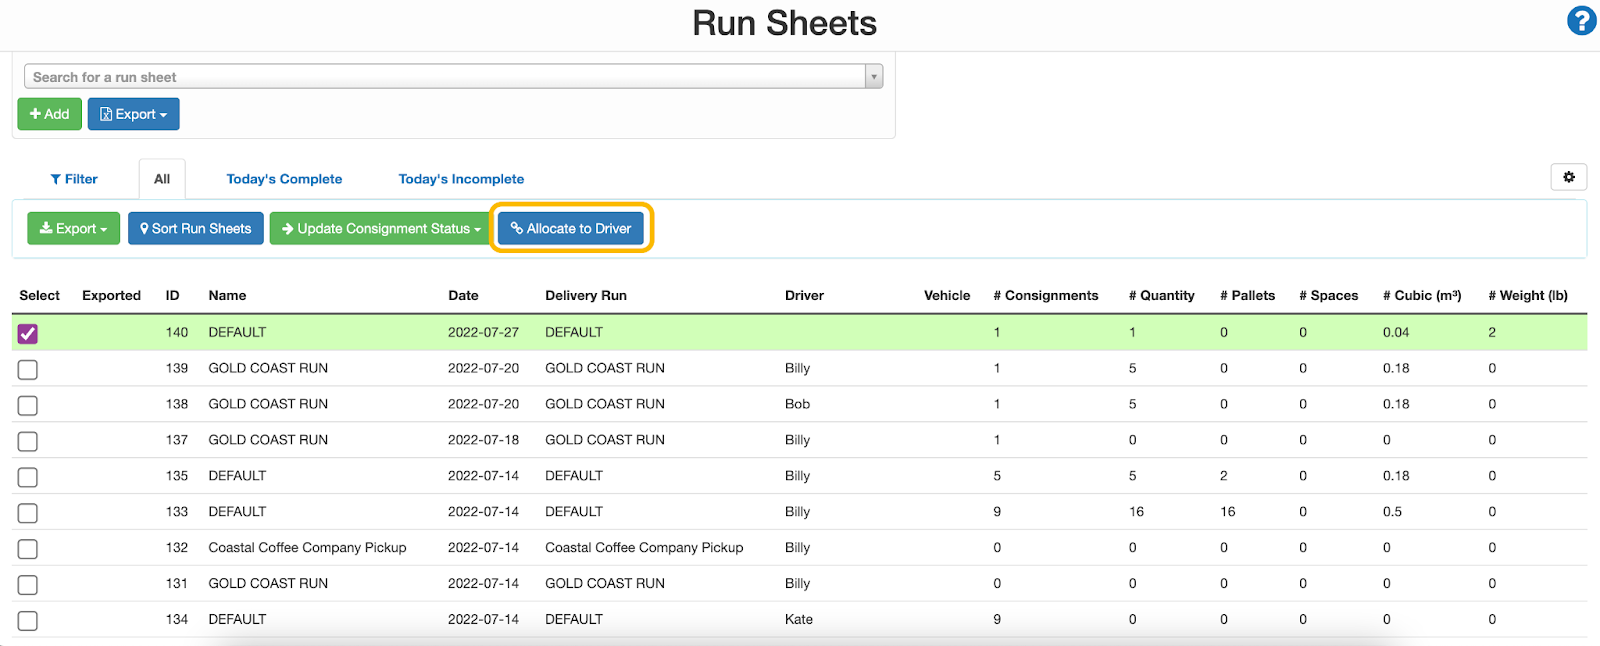
Task: Switch to Today's Incomplete tab
Action: (461, 179)
